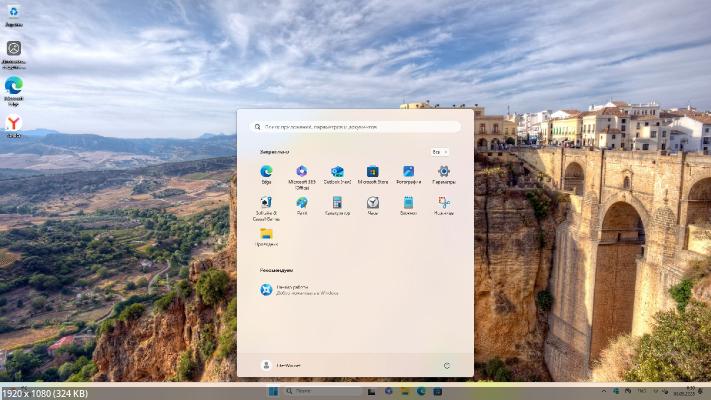711x400 pixels.
Task: Expand the All apps list button
Action: [x=439, y=152]
